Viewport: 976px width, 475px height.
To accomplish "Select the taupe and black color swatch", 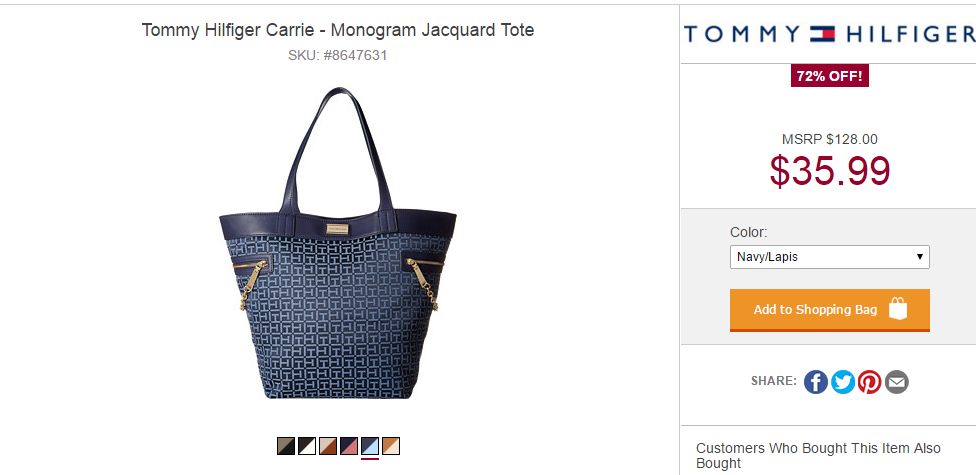I will tap(286, 446).
